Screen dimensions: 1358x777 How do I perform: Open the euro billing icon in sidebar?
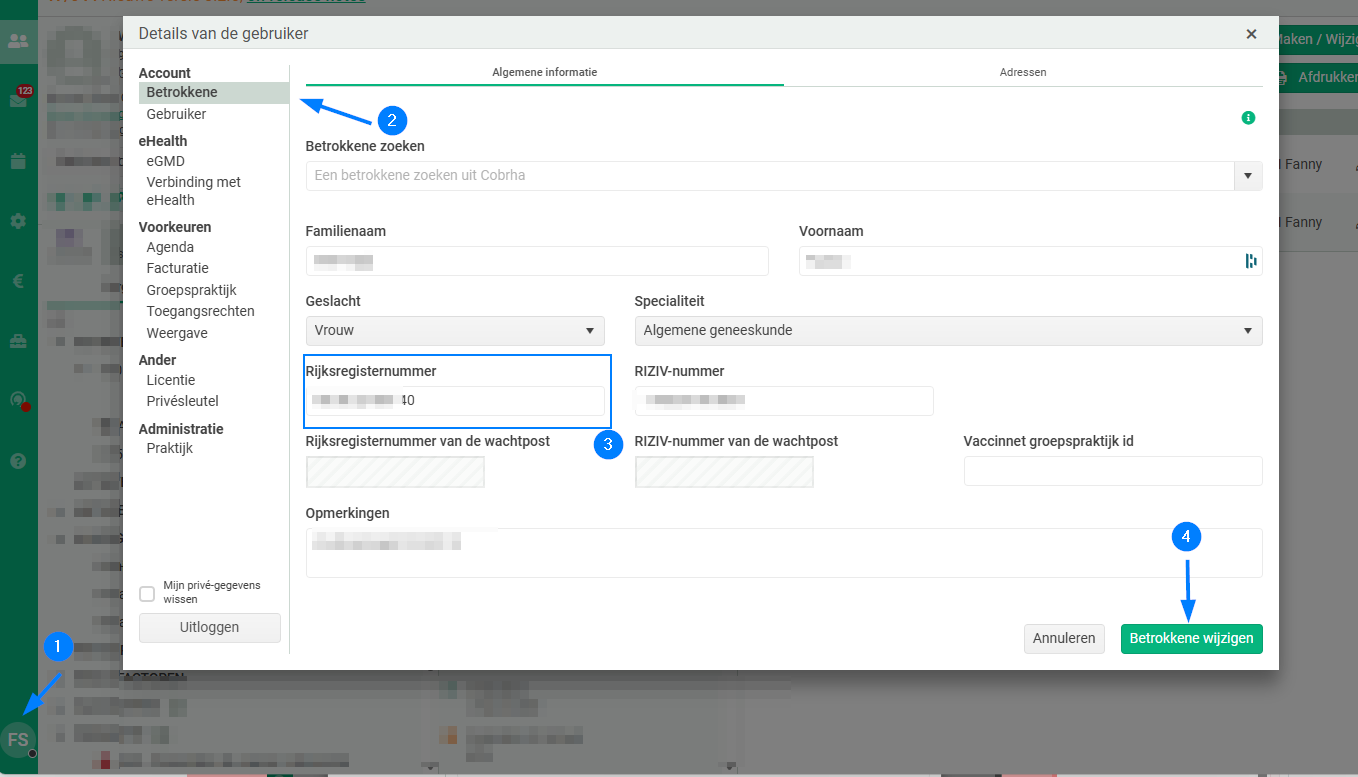18,281
